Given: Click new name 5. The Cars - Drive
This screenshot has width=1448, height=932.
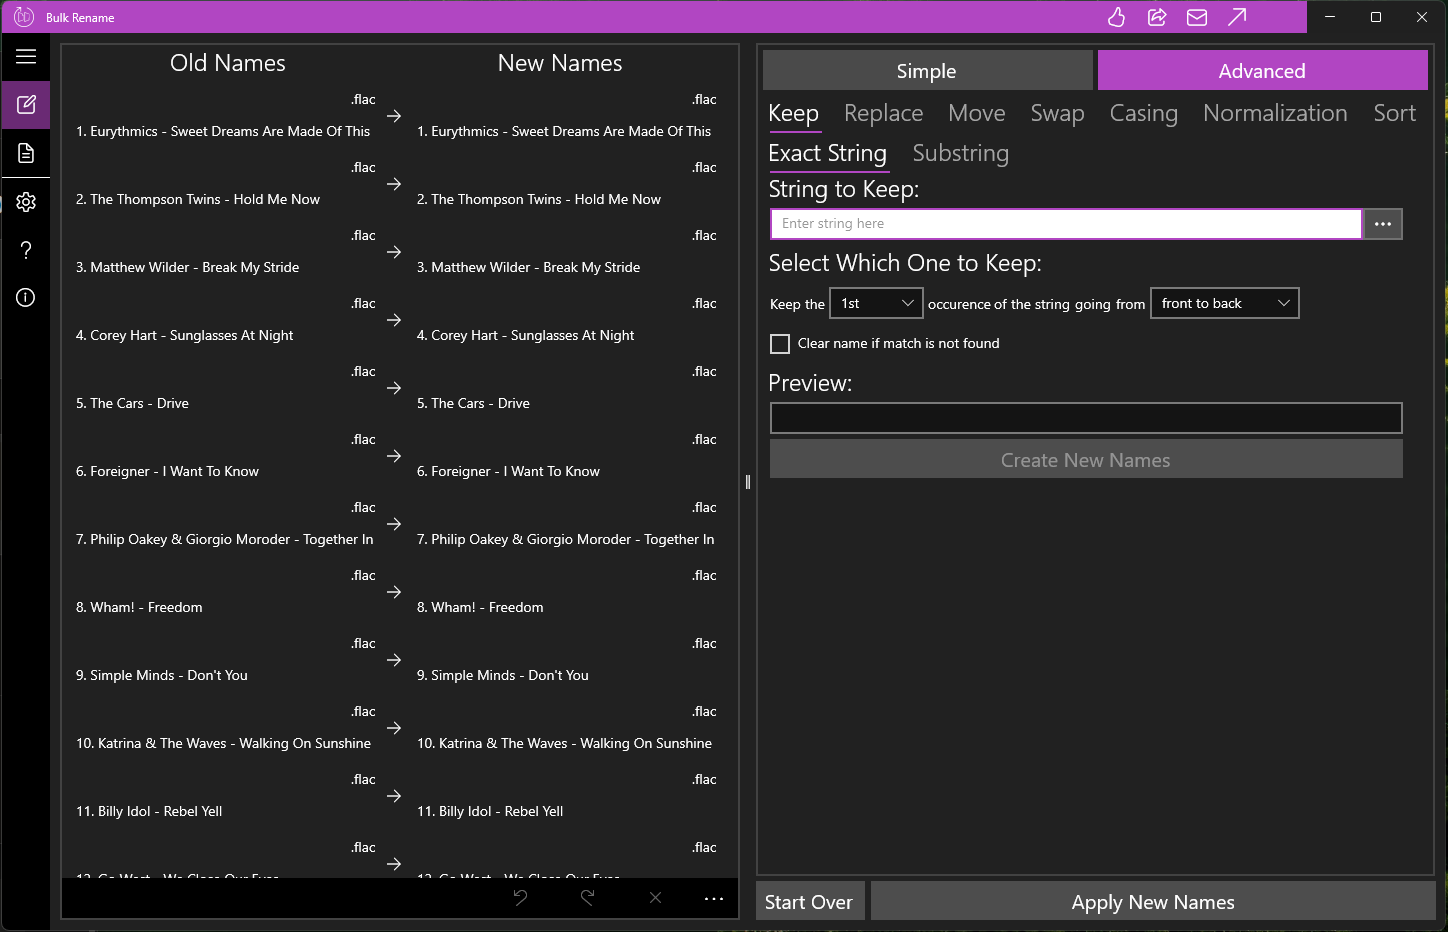Looking at the screenshot, I should [x=473, y=403].
